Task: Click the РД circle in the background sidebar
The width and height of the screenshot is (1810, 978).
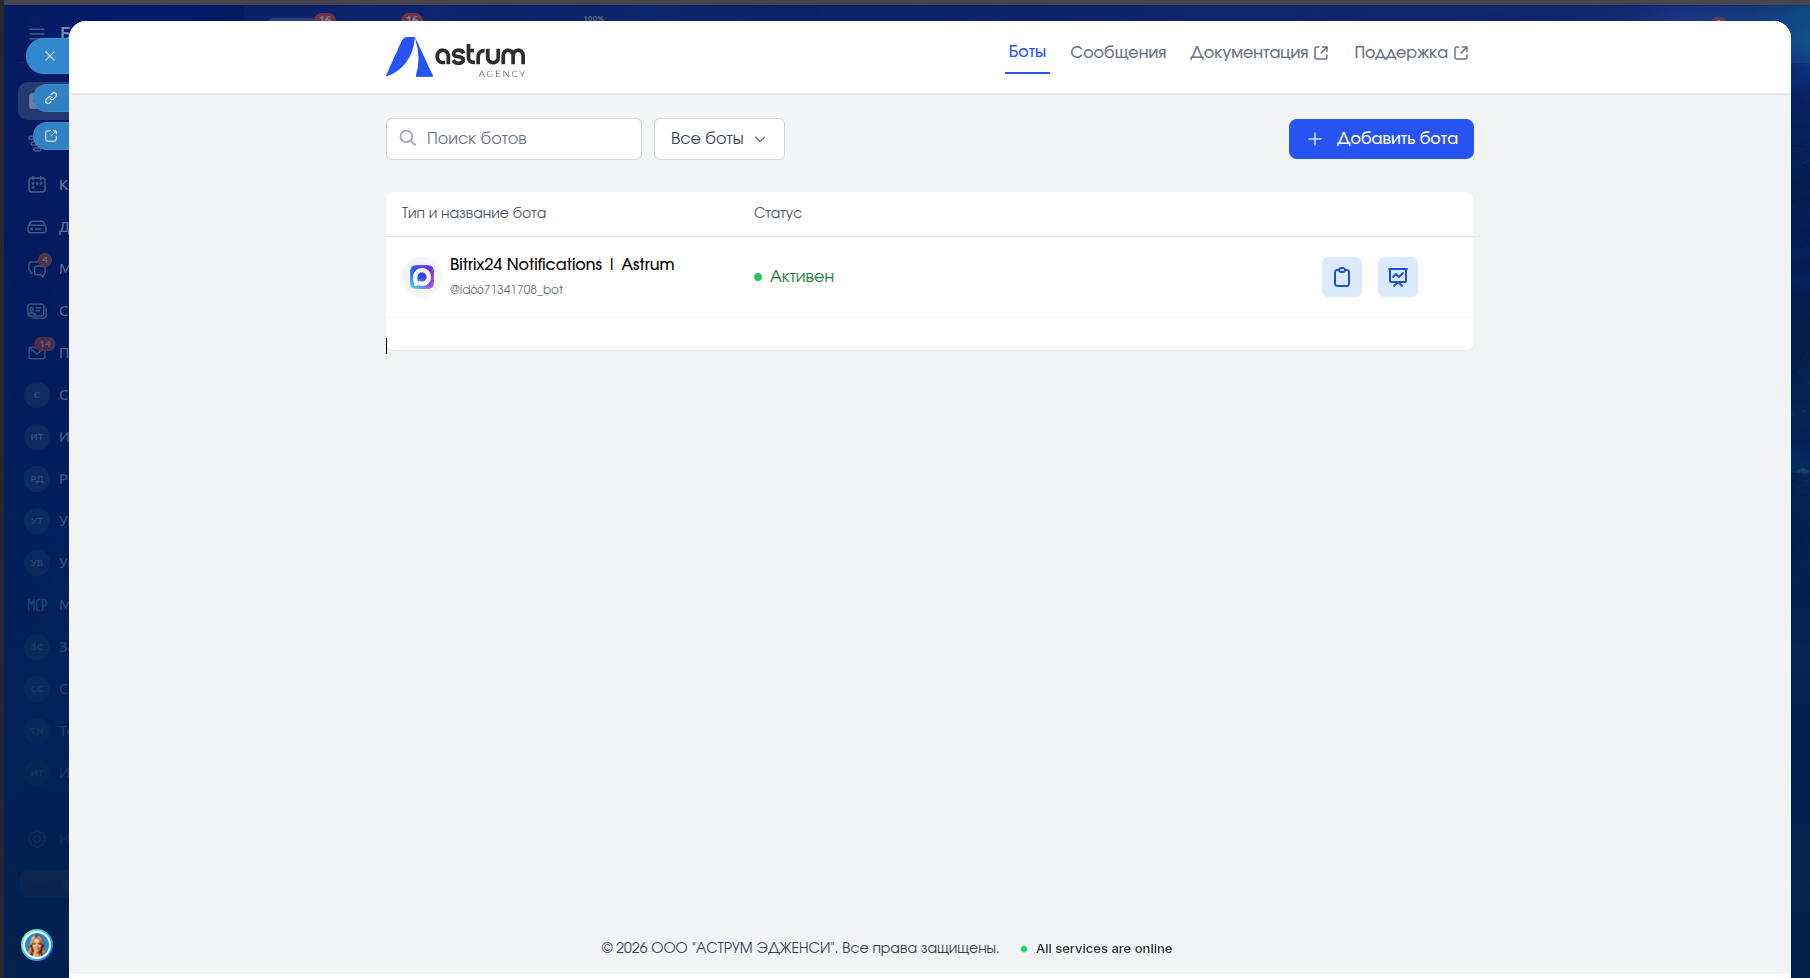Action: 37,479
